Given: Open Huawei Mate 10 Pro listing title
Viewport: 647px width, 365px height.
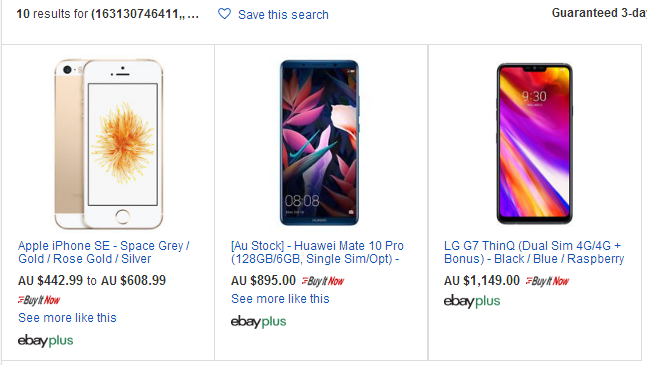Looking at the screenshot, I should pos(317,252).
